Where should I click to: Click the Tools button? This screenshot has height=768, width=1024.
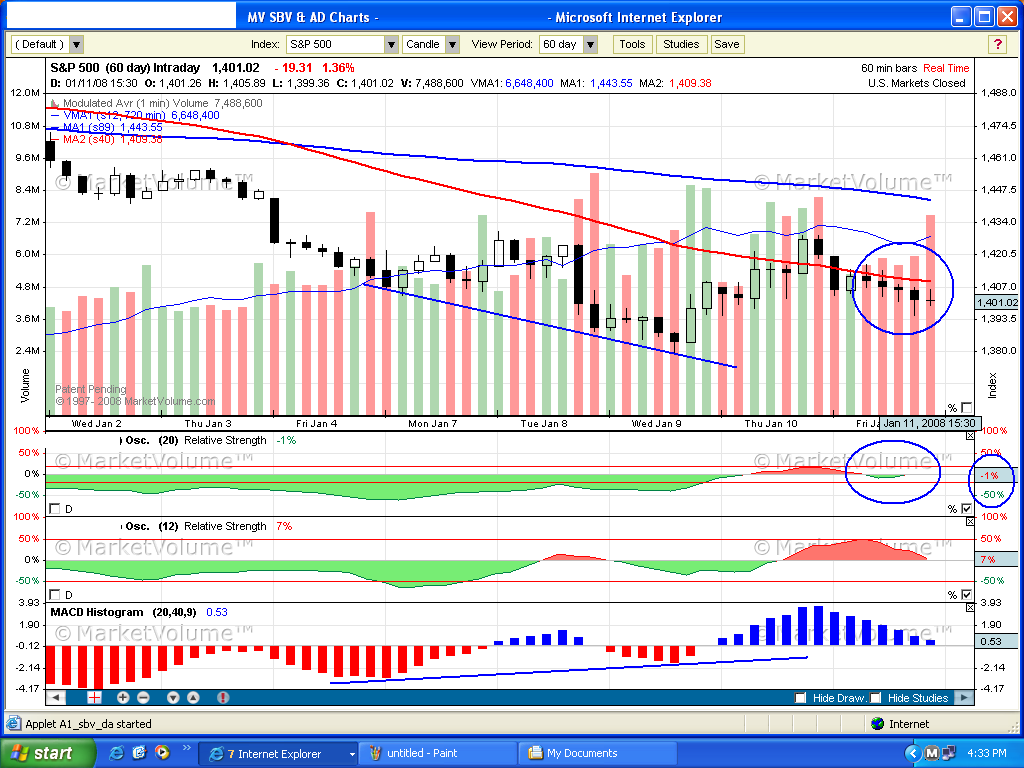632,44
